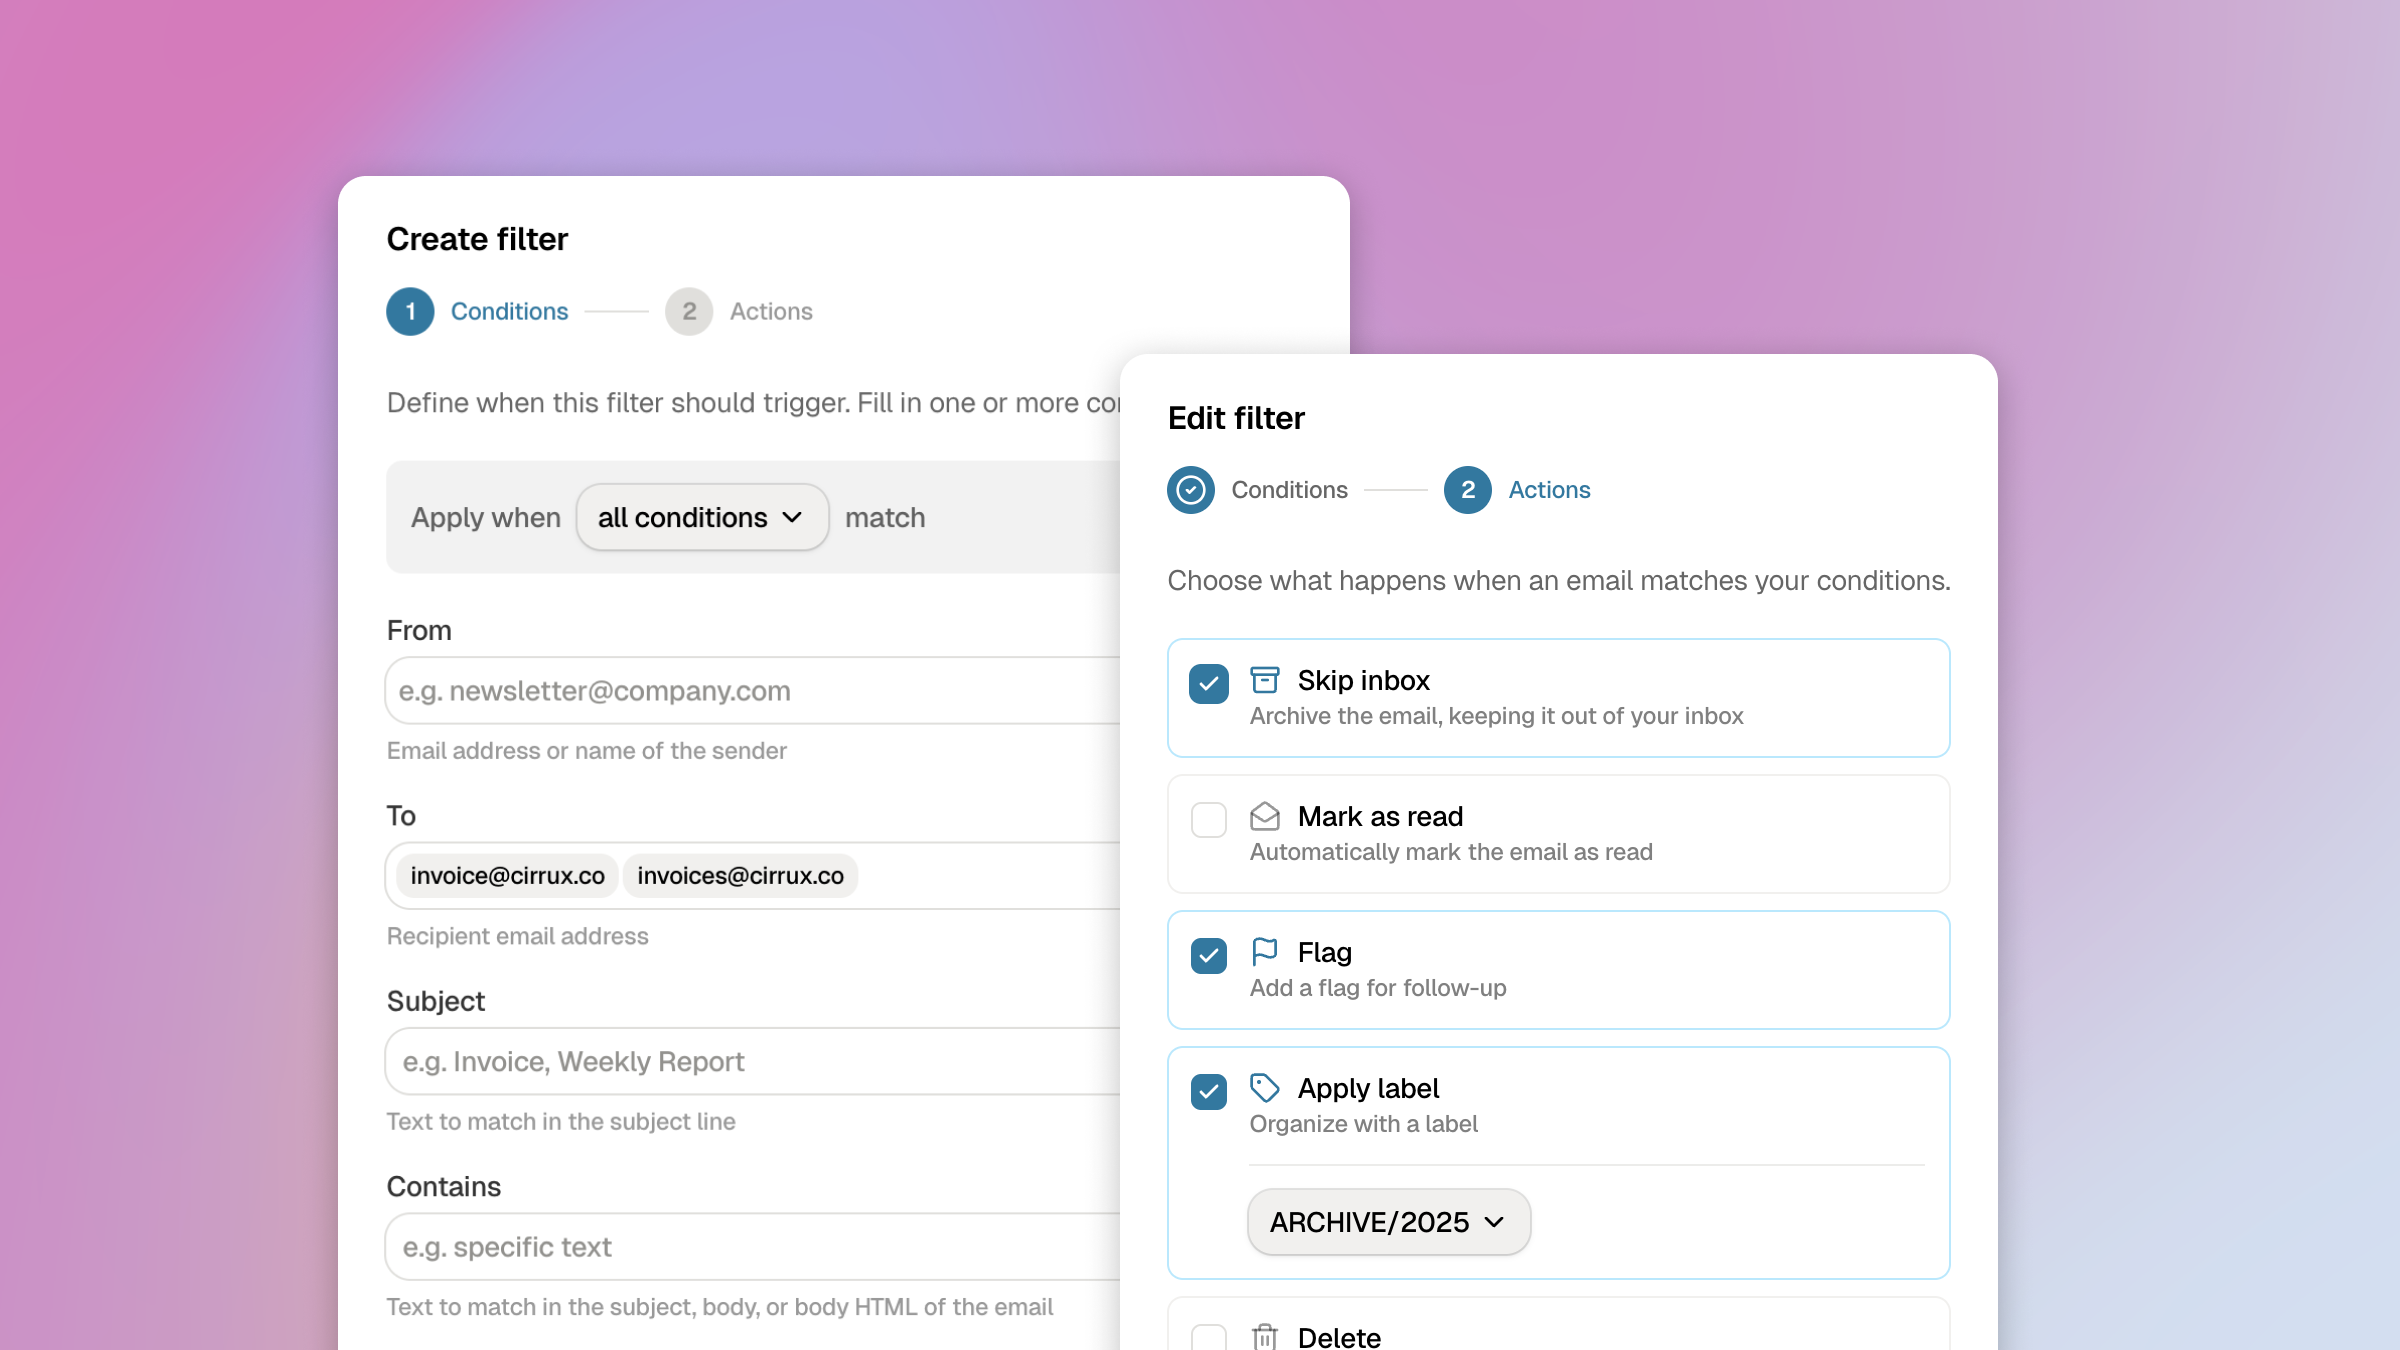Click the completed Conditions checkmark step icon

(1190, 490)
